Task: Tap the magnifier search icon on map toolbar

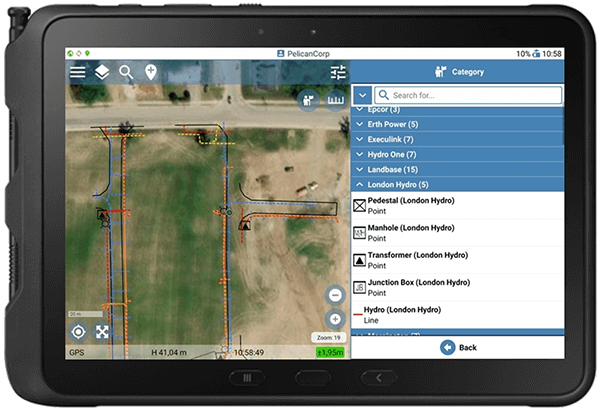Action: point(126,72)
